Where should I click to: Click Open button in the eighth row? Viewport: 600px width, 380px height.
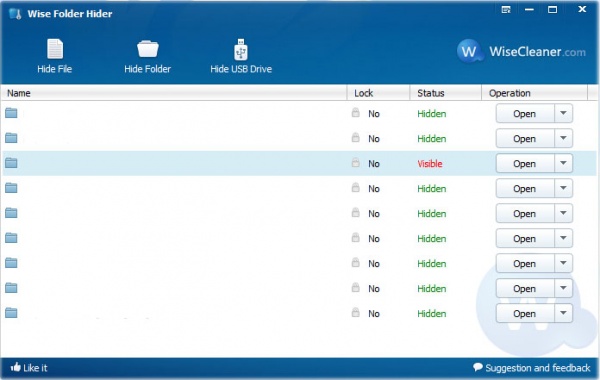click(525, 289)
